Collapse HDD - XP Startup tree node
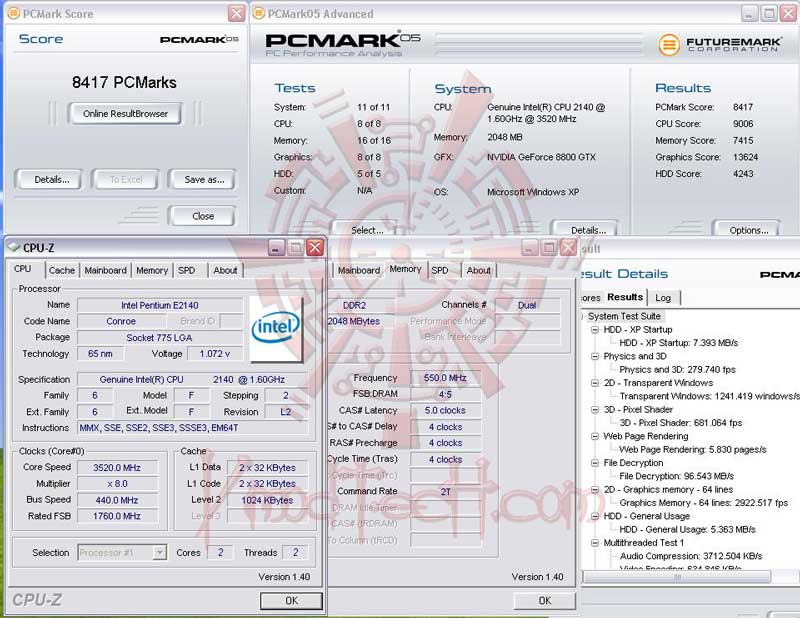 click(594, 330)
